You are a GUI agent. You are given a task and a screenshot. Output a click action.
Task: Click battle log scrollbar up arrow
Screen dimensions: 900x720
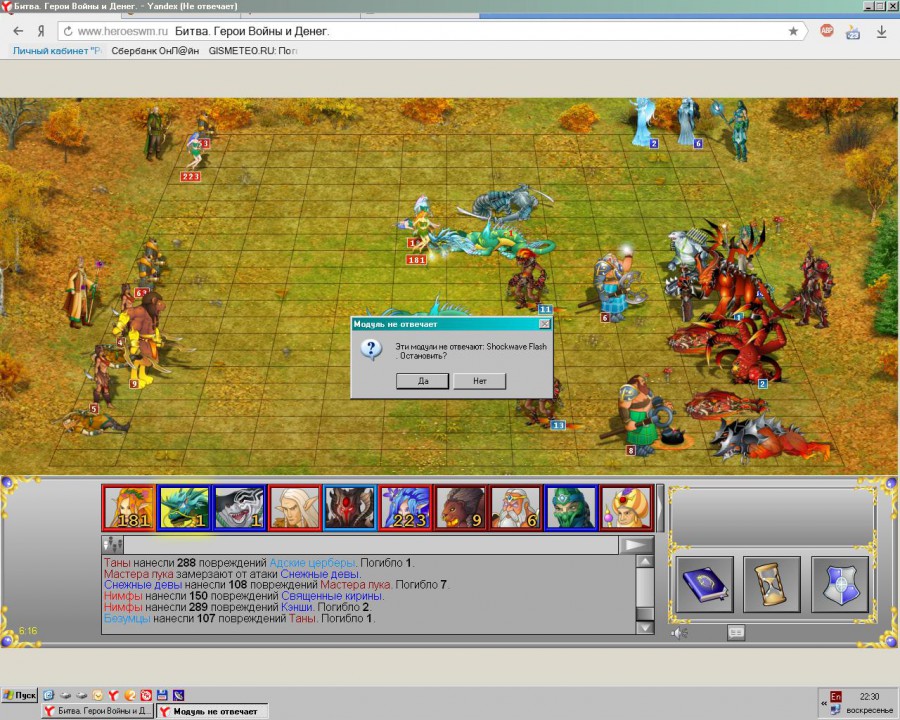645,562
